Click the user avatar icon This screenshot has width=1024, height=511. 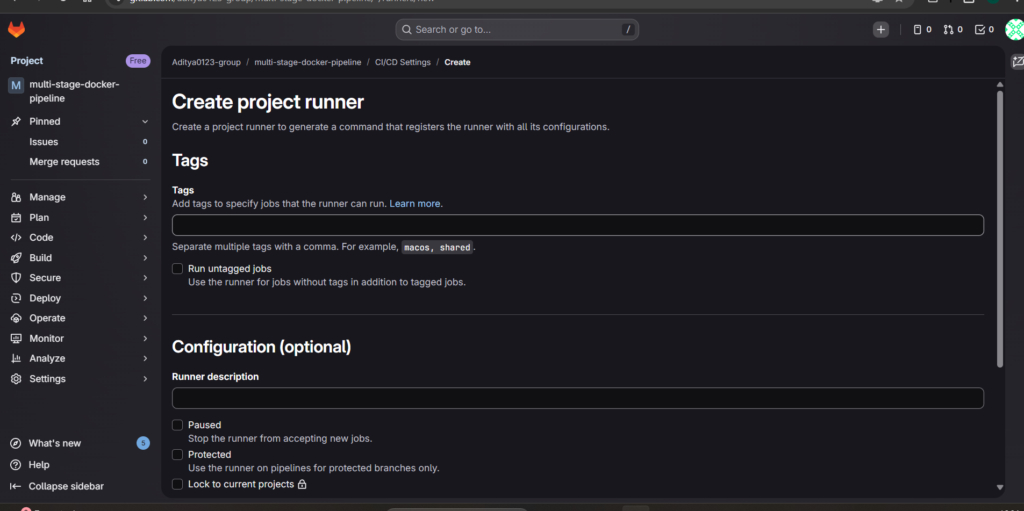[1014, 30]
